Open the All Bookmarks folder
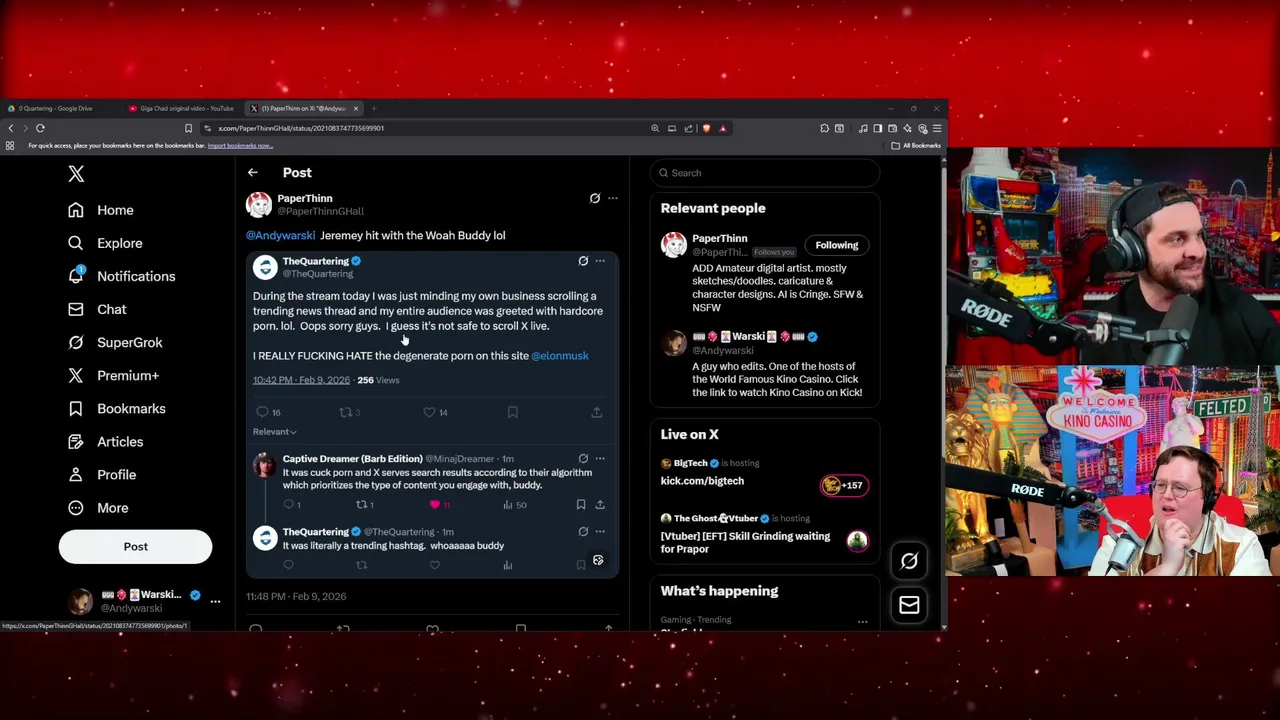 (917, 146)
